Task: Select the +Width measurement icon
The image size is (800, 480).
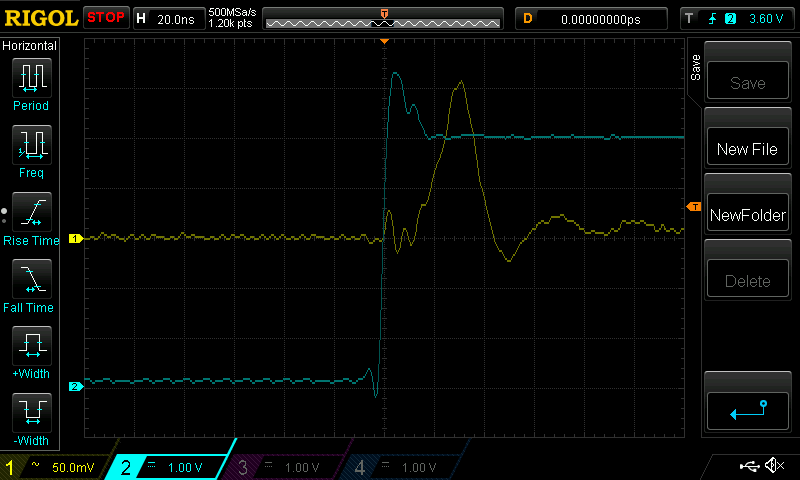Action: point(32,345)
